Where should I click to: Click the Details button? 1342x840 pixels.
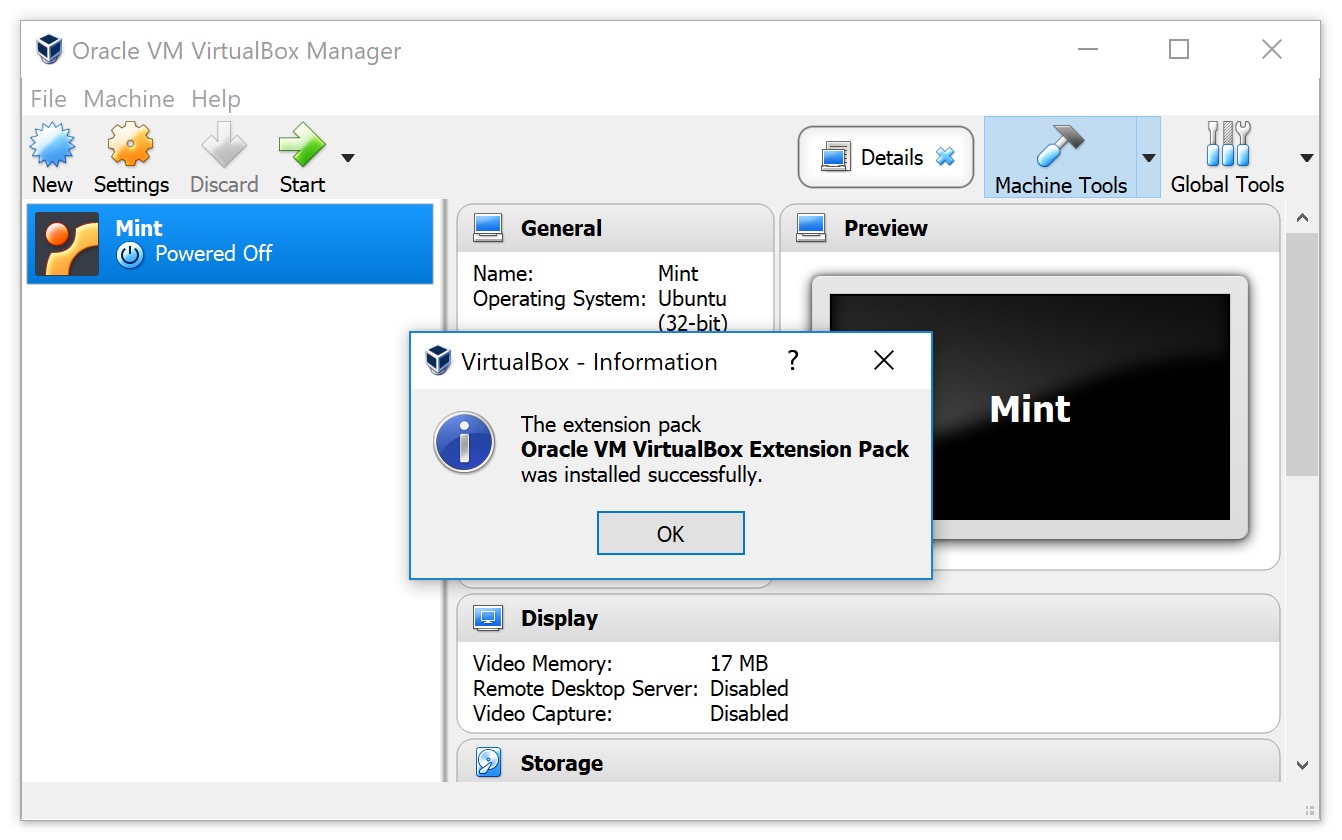pos(886,157)
